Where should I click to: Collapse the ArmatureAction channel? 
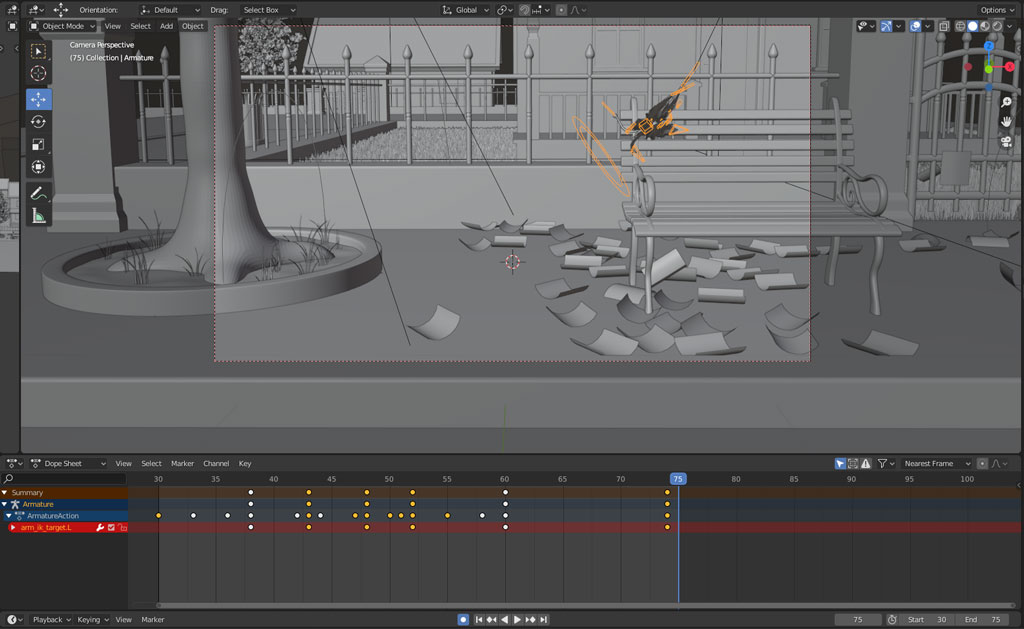[8, 516]
